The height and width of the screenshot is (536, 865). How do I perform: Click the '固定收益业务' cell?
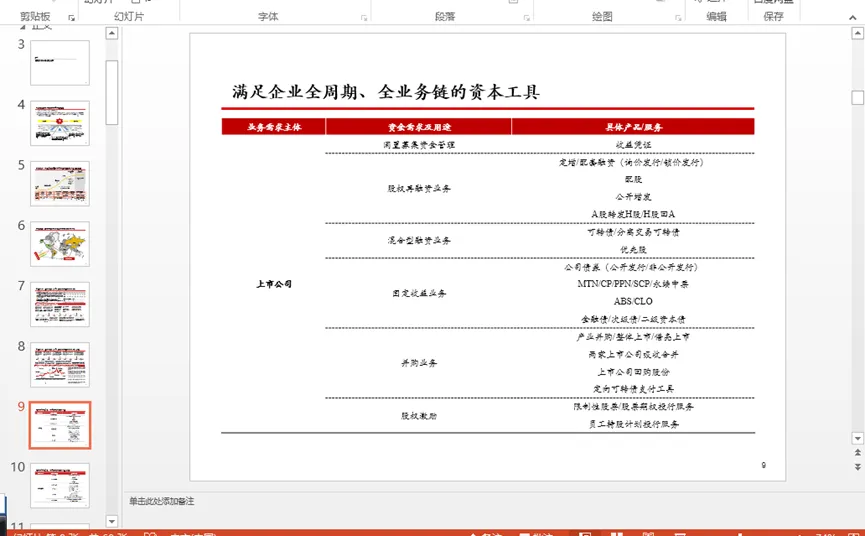coord(419,293)
